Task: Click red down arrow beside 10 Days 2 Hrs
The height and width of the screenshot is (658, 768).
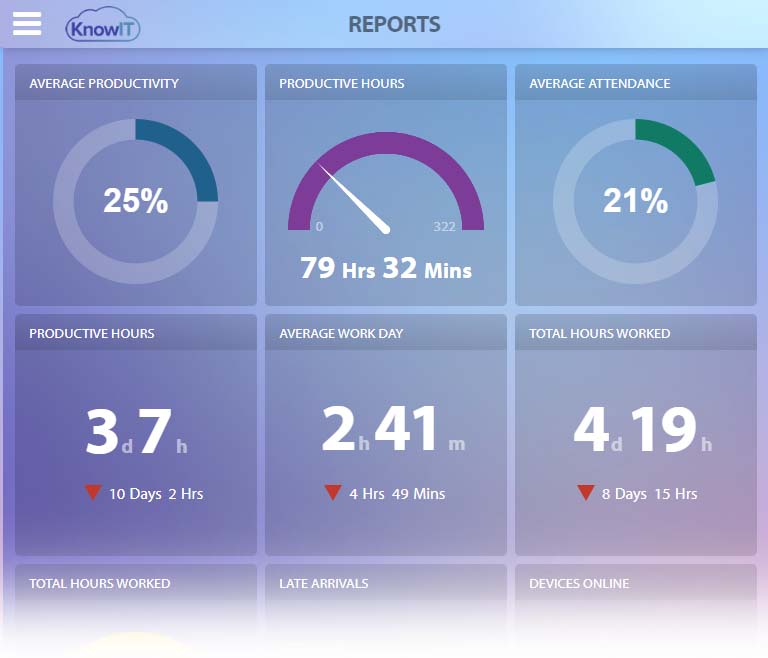Action: pyautogui.click(x=93, y=492)
